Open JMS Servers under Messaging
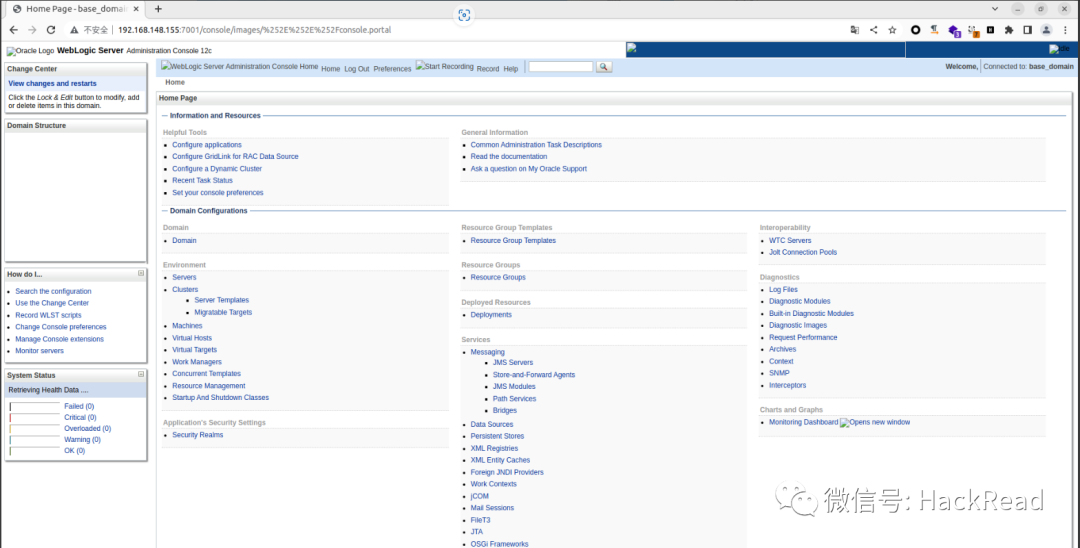The image size is (1080, 548). pyautogui.click(x=512, y=362)
